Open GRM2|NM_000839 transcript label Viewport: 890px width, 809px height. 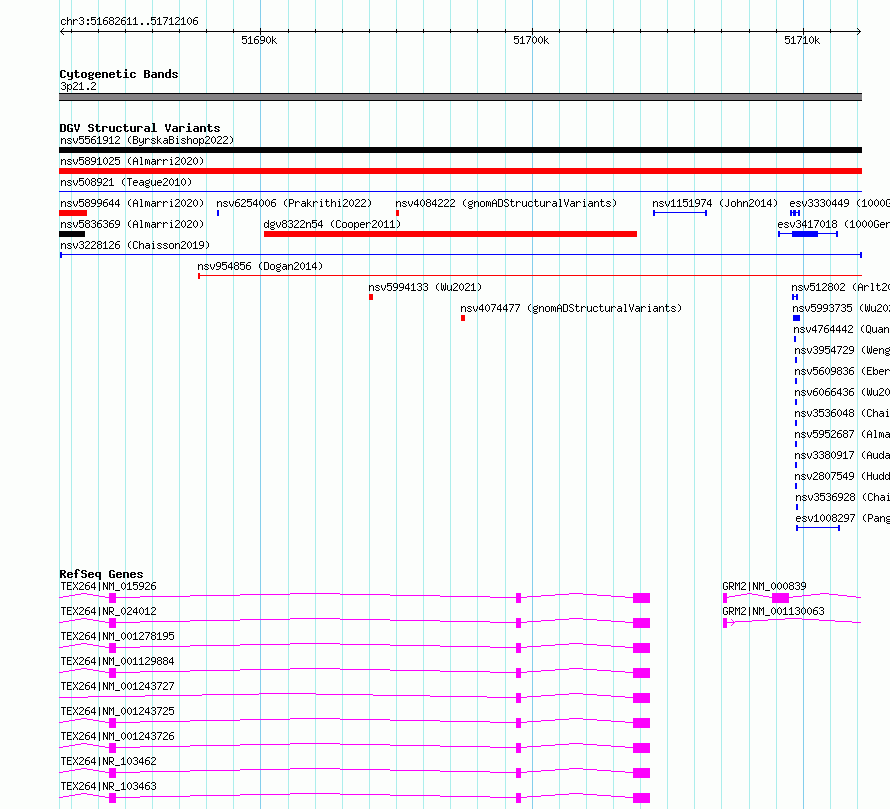[764, 586]
